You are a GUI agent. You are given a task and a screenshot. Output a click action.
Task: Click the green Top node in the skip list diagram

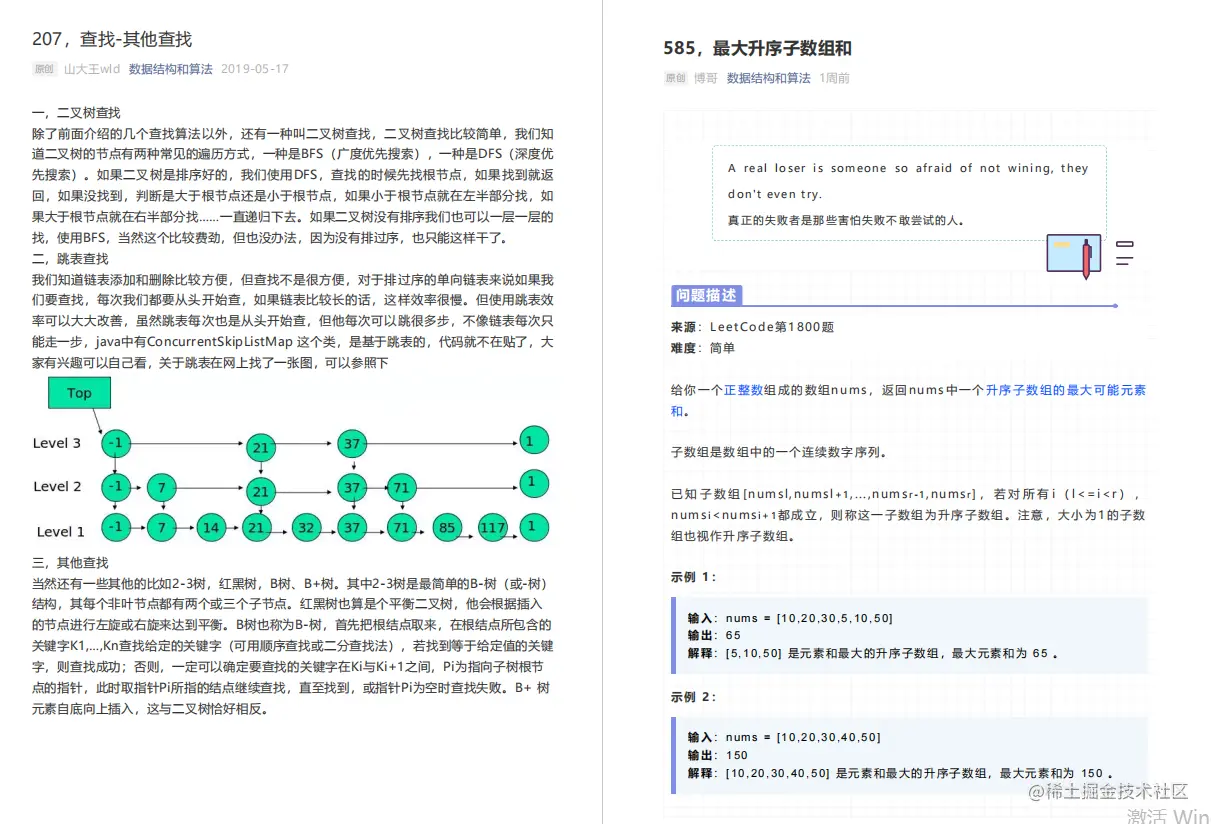[x=79, y=393]
